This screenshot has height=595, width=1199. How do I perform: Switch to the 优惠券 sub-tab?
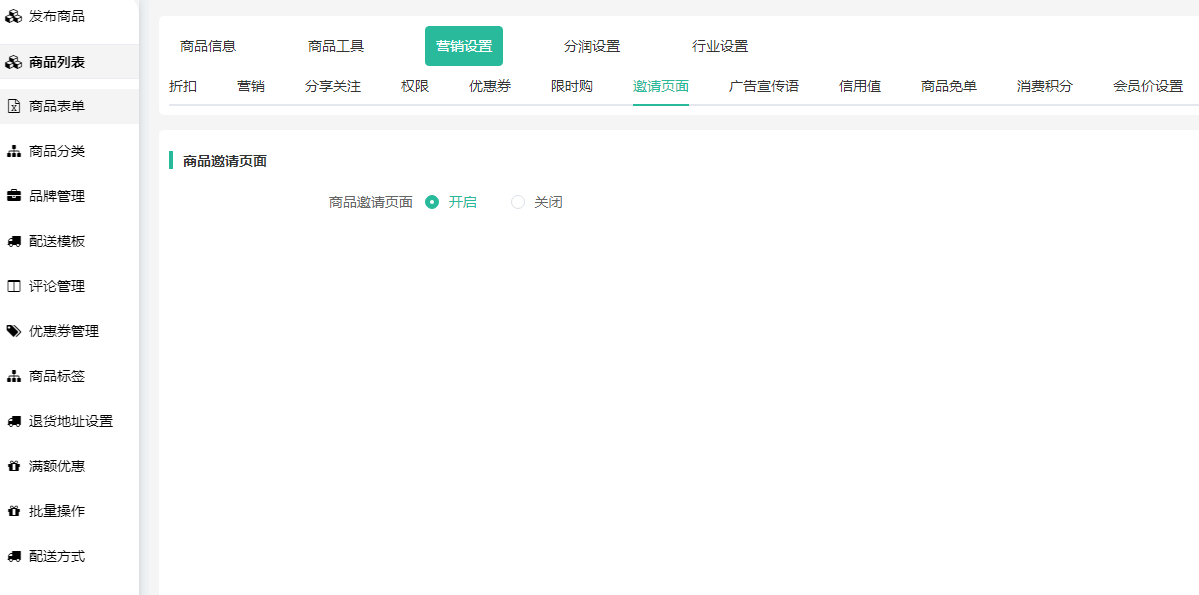(x=490, y=86)
